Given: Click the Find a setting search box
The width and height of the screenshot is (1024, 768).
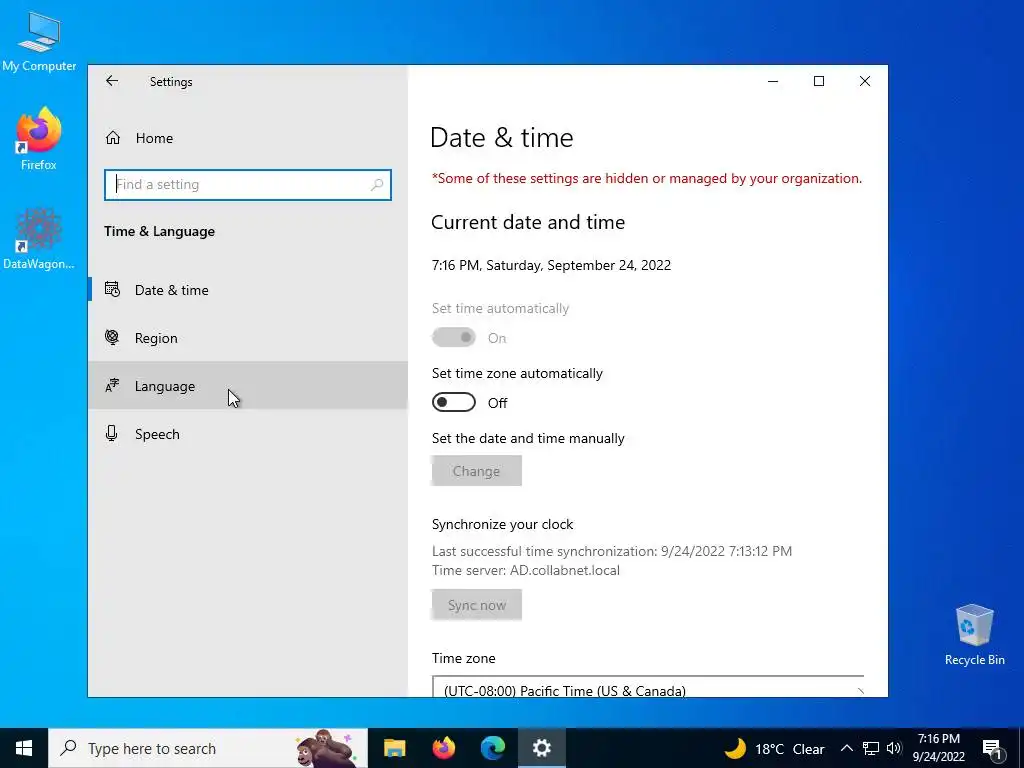Looking at the screenshot, I should [248, 185].
